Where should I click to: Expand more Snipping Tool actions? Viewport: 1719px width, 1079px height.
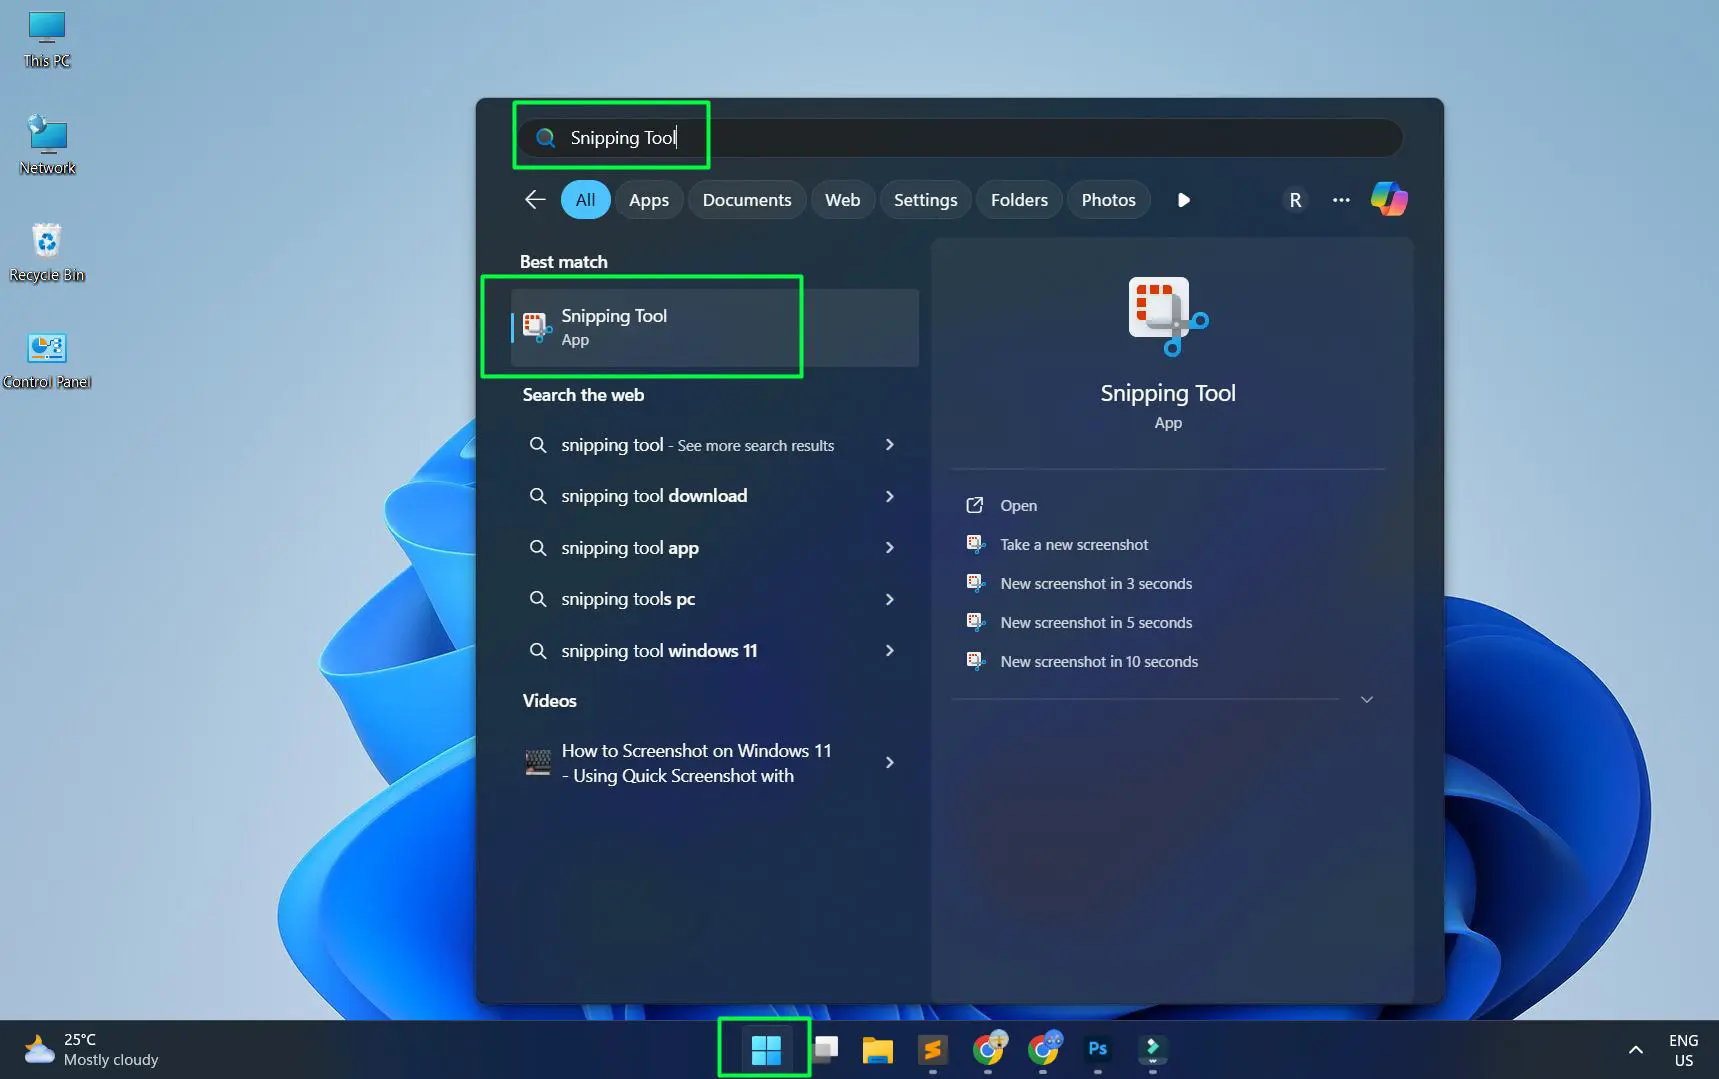point(1366,699)
